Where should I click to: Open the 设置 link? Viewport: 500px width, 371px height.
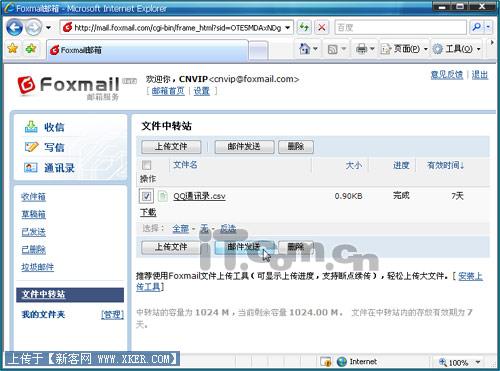(x=202, y=91)
